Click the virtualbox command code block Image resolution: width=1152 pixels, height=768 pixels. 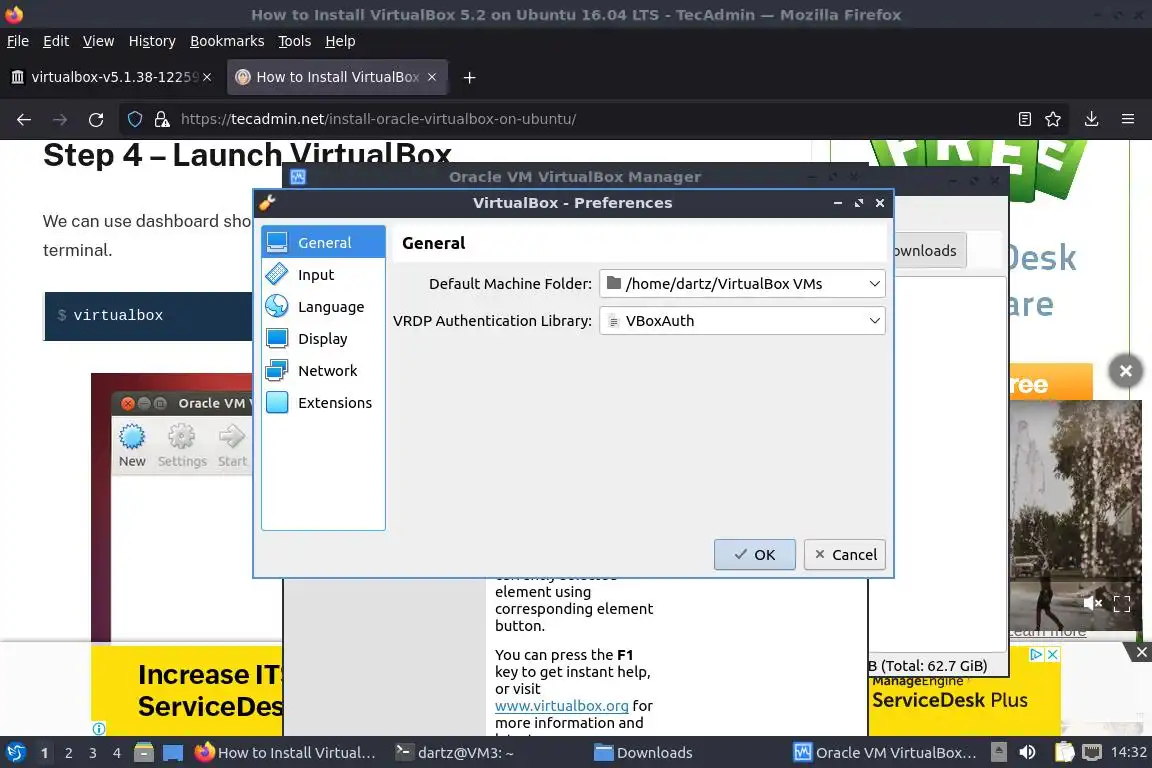point(148,316)
